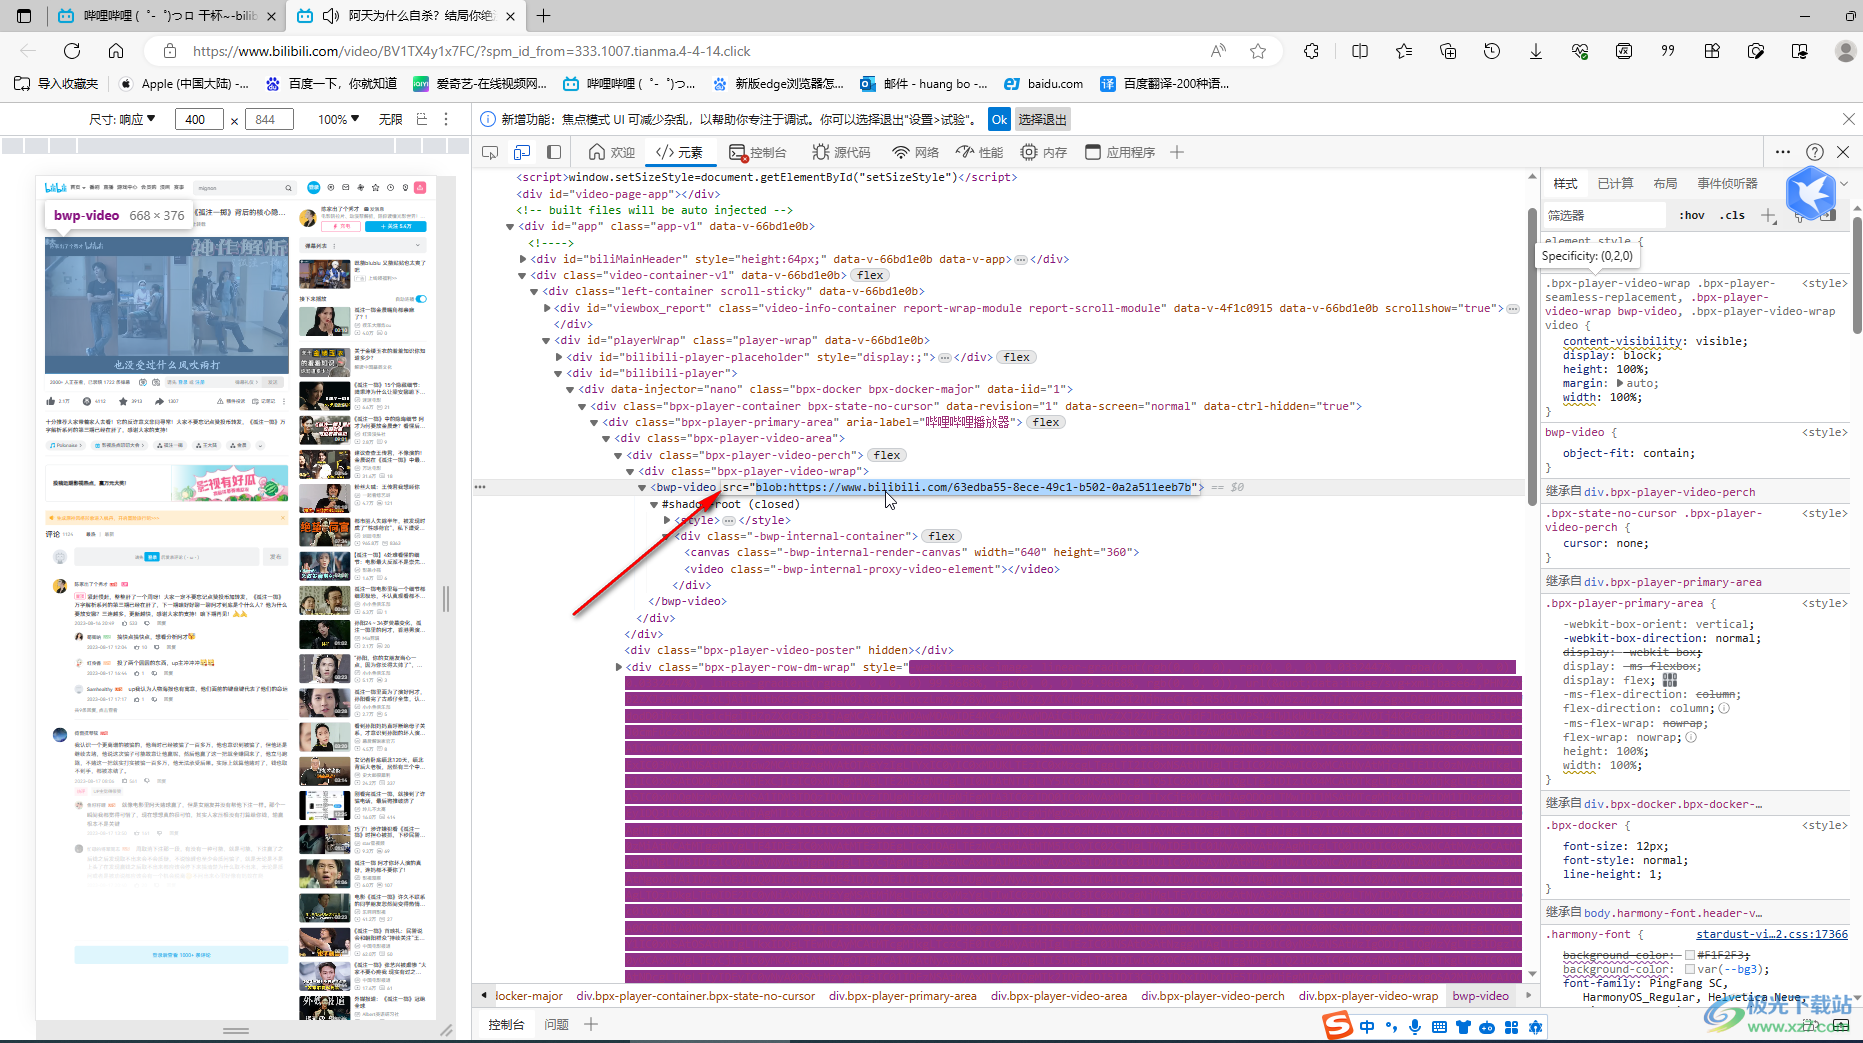Collapse the bwp-video element node

click(642, 488)
